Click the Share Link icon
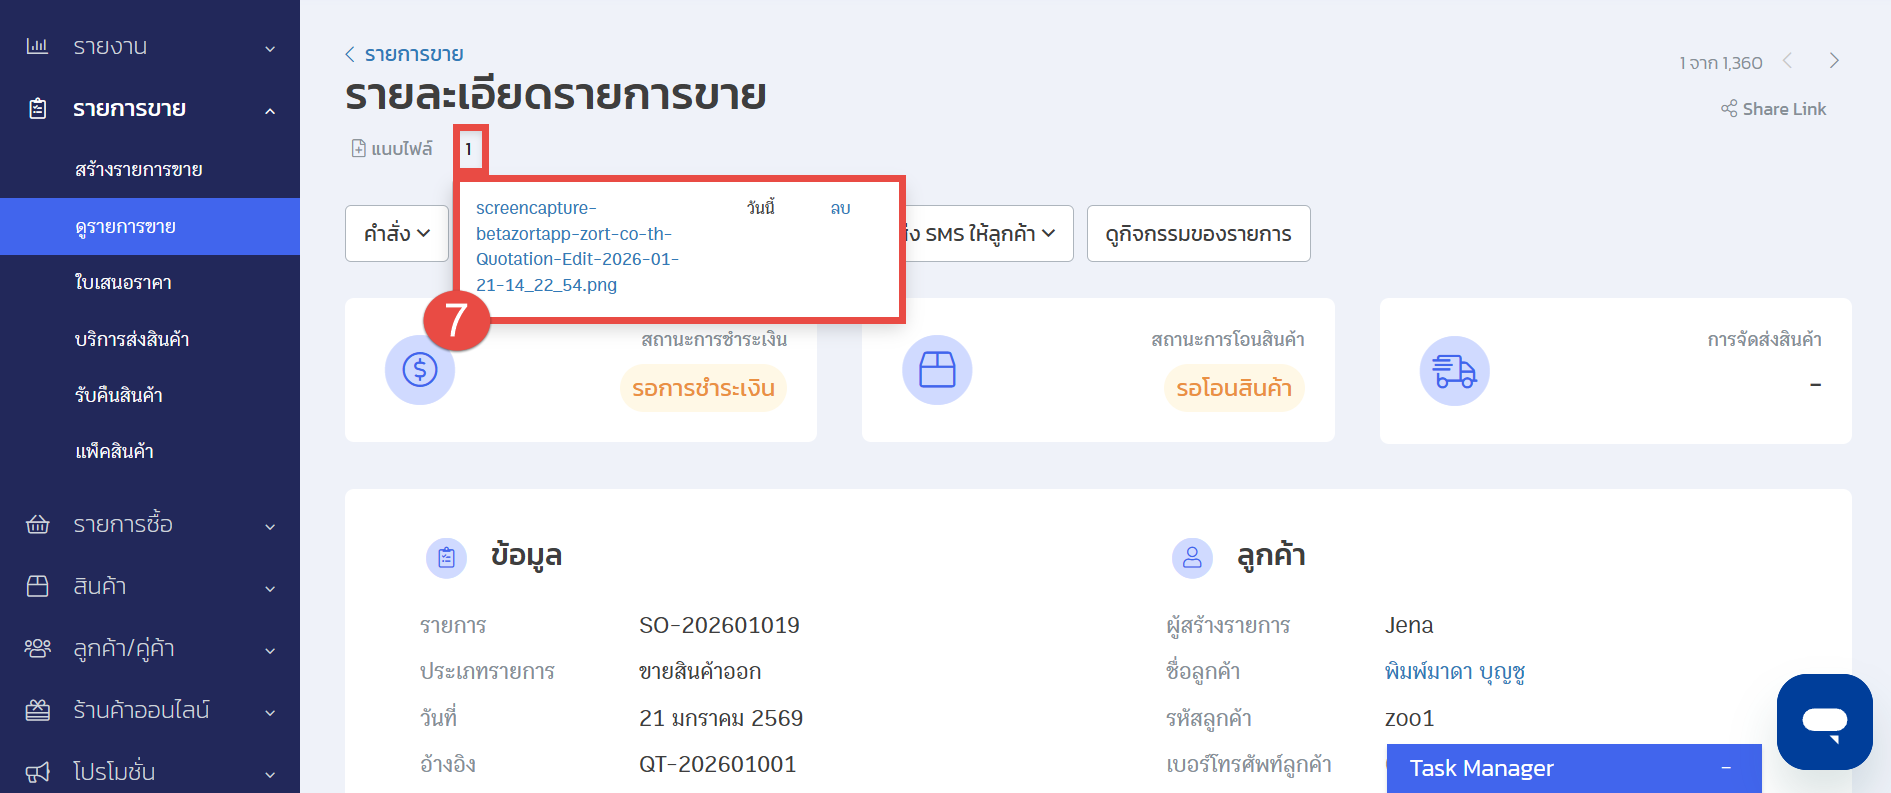Screen dimensions: 1891x793 (1729, 109)
